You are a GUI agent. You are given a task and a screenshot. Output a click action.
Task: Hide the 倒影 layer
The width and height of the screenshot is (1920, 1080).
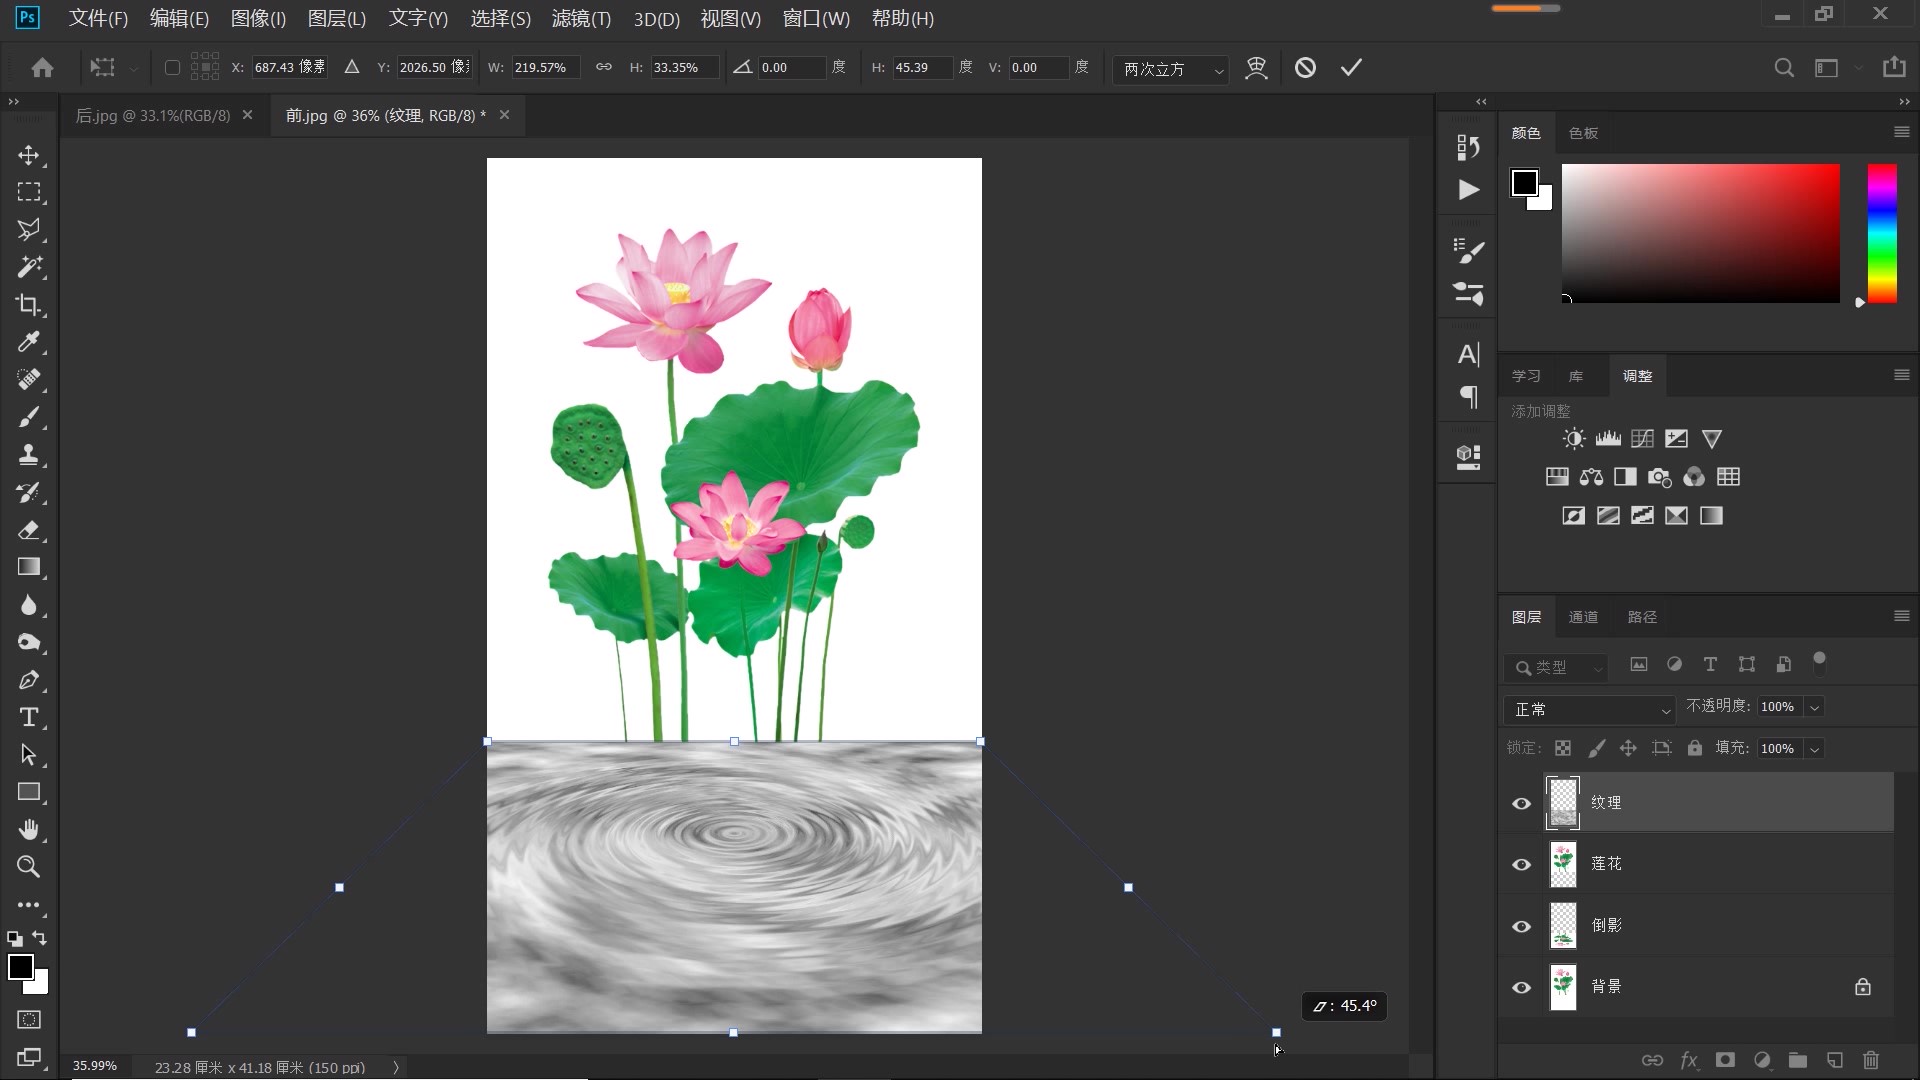point(1521,926)
